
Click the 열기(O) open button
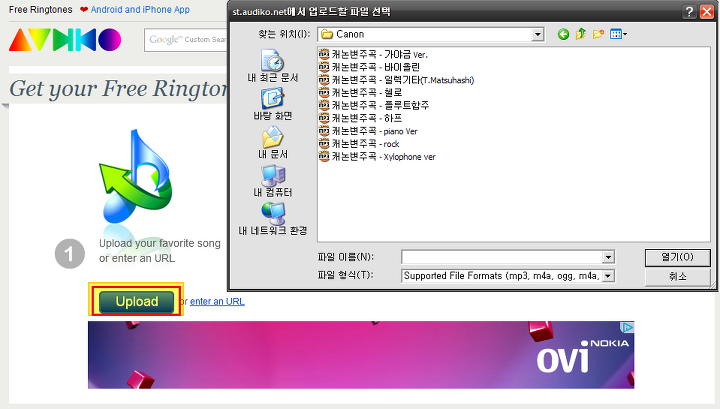click(x=678, y=257)
